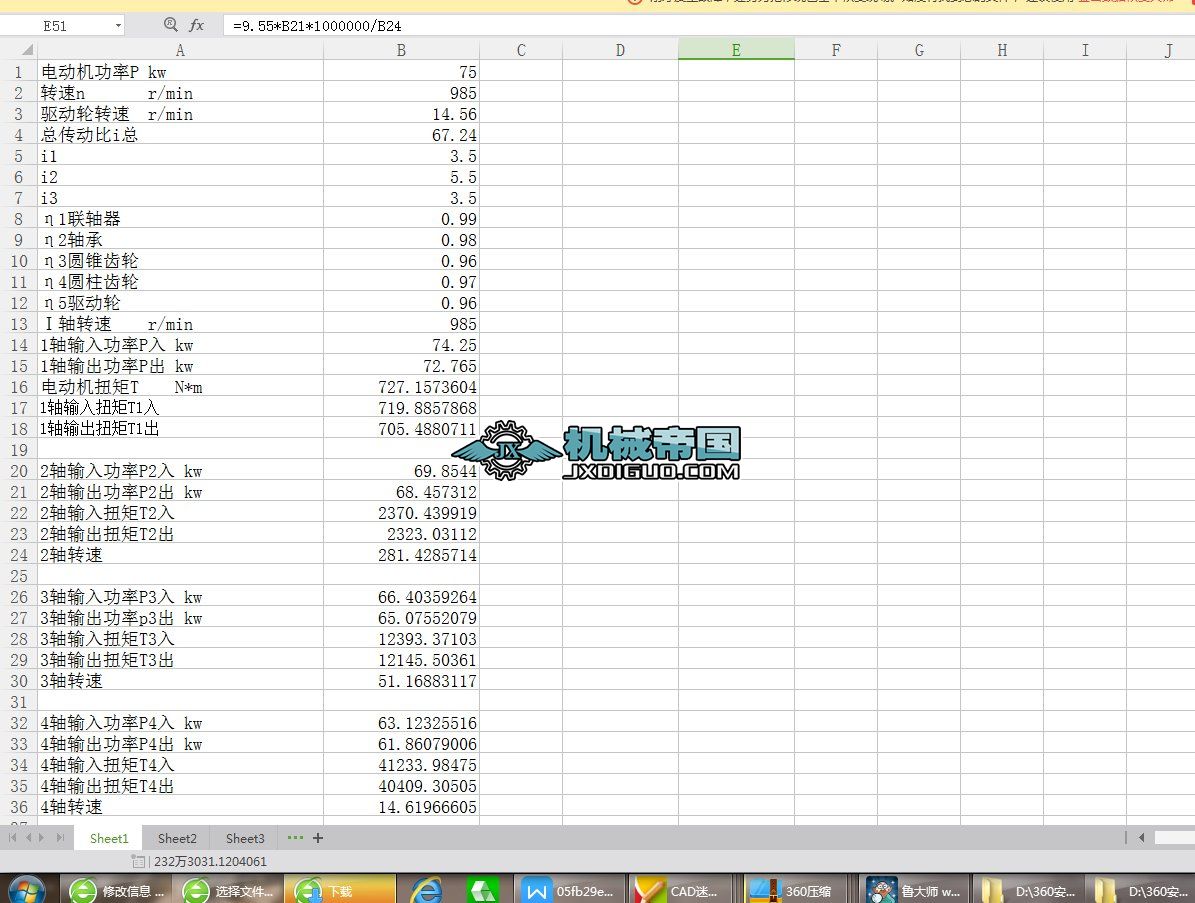Open first D:\360安 folder in taskbar
This screenshot has height=903, width=1195.
[x=1027, y=890]
